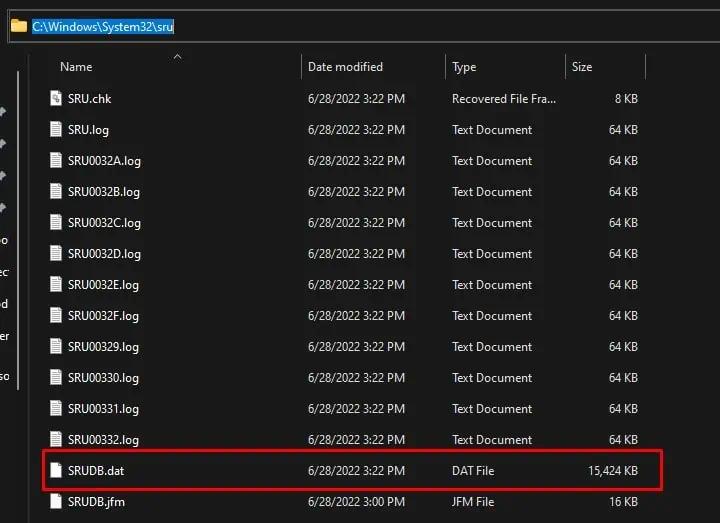Click the JFM File type of SRUDB.jfm
Screen dimensions: 720x523
point(473,502)
